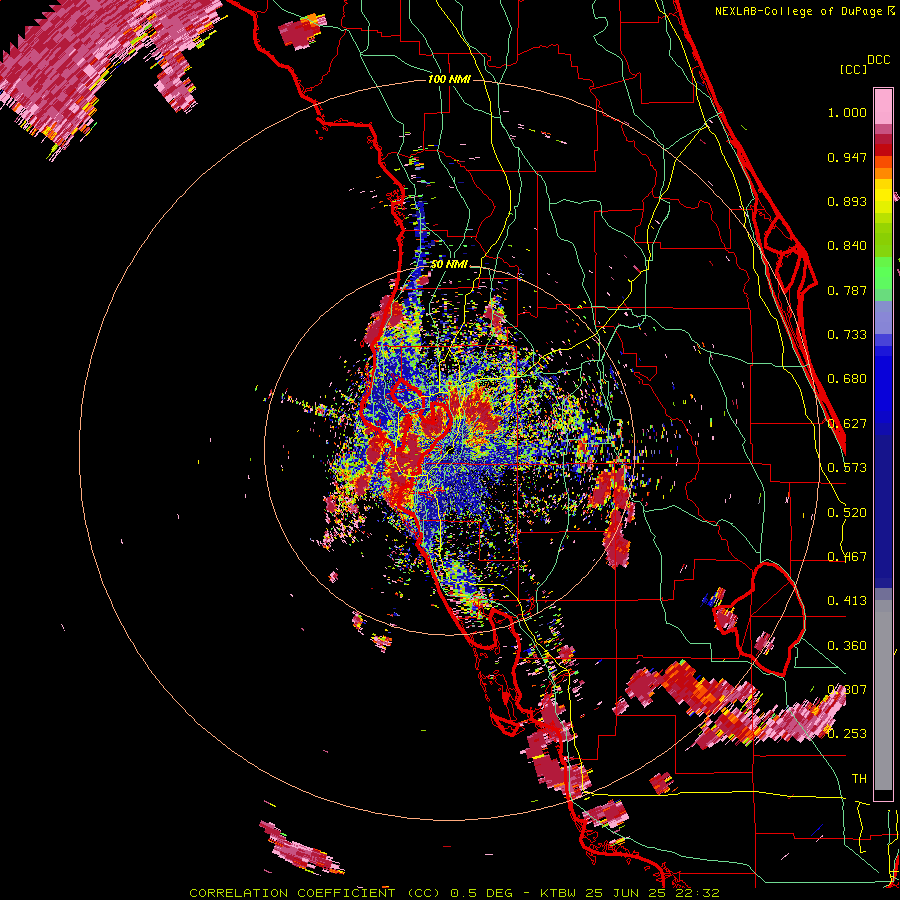
Task: Click the pink top segment of color bar
Action: click(x=883, y=106)
